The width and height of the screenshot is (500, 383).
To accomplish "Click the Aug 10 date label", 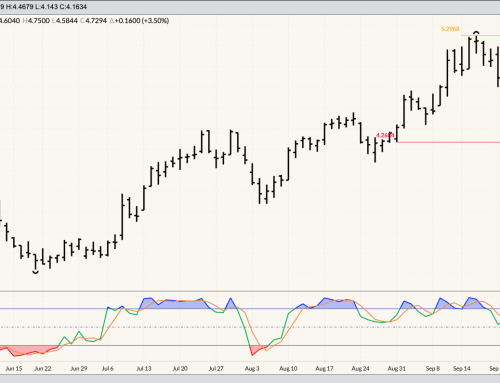I will point(288,368).
